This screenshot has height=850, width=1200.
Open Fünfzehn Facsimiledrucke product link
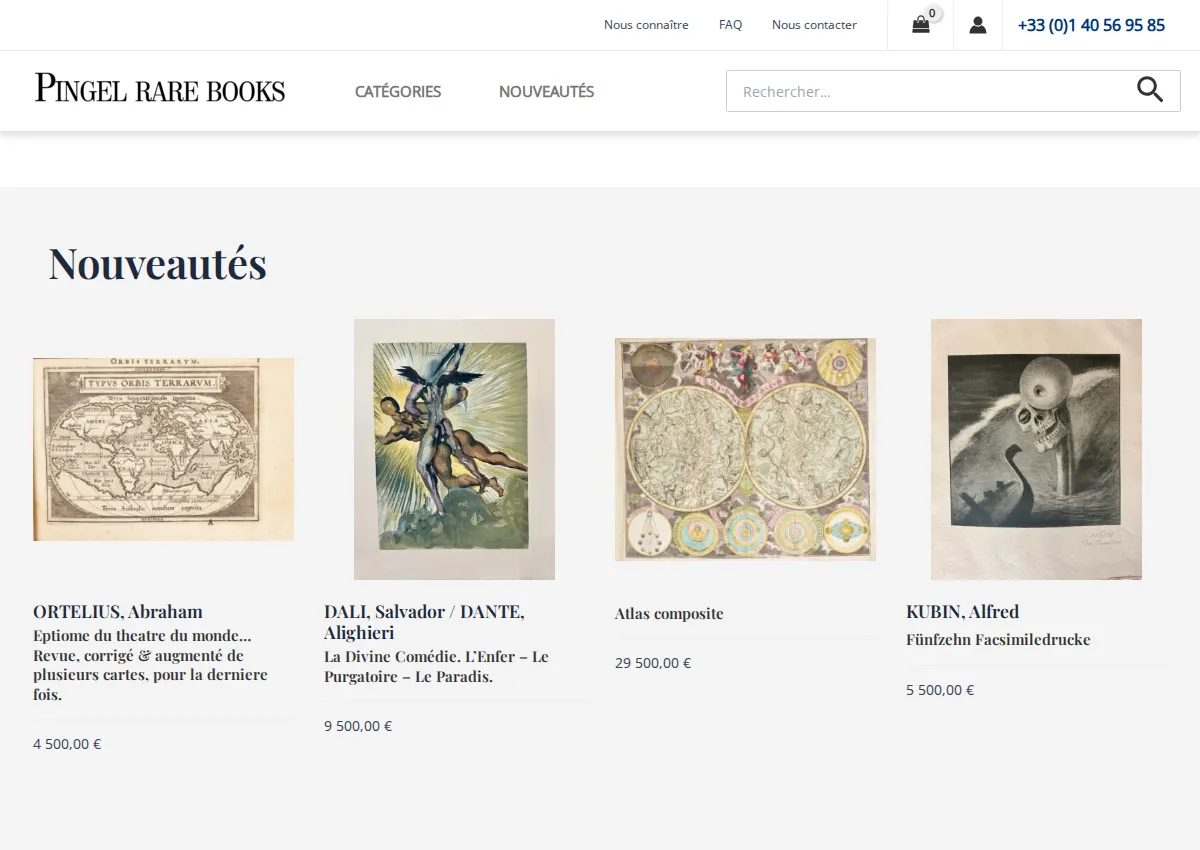(x=998, y=640)
